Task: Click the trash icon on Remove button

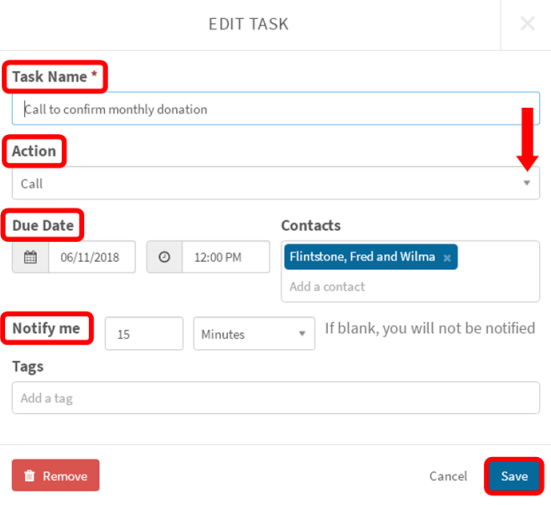Action: 30,476
